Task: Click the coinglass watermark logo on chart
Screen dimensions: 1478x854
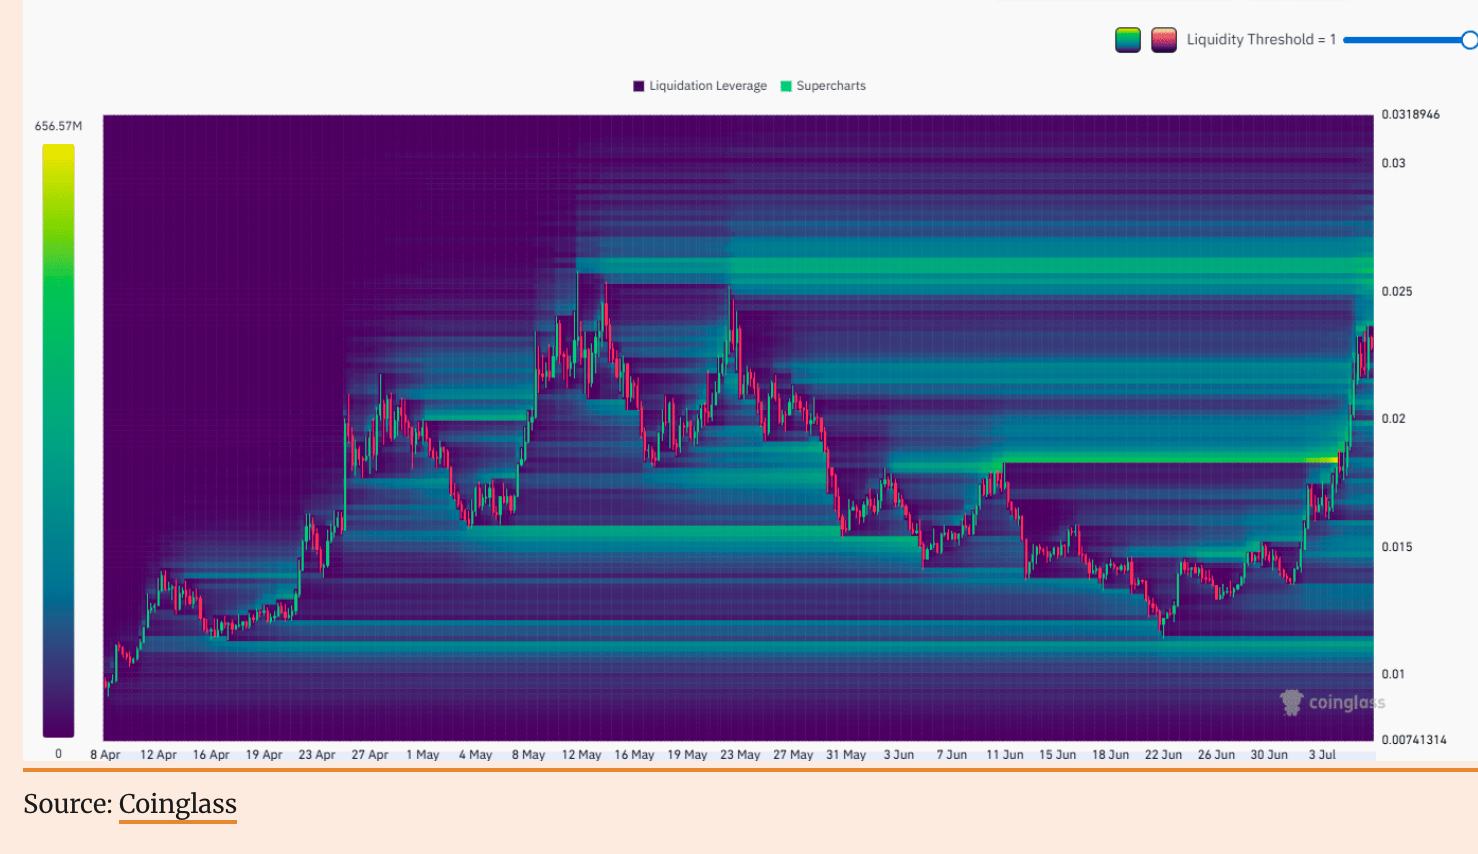Action: 1332,702
